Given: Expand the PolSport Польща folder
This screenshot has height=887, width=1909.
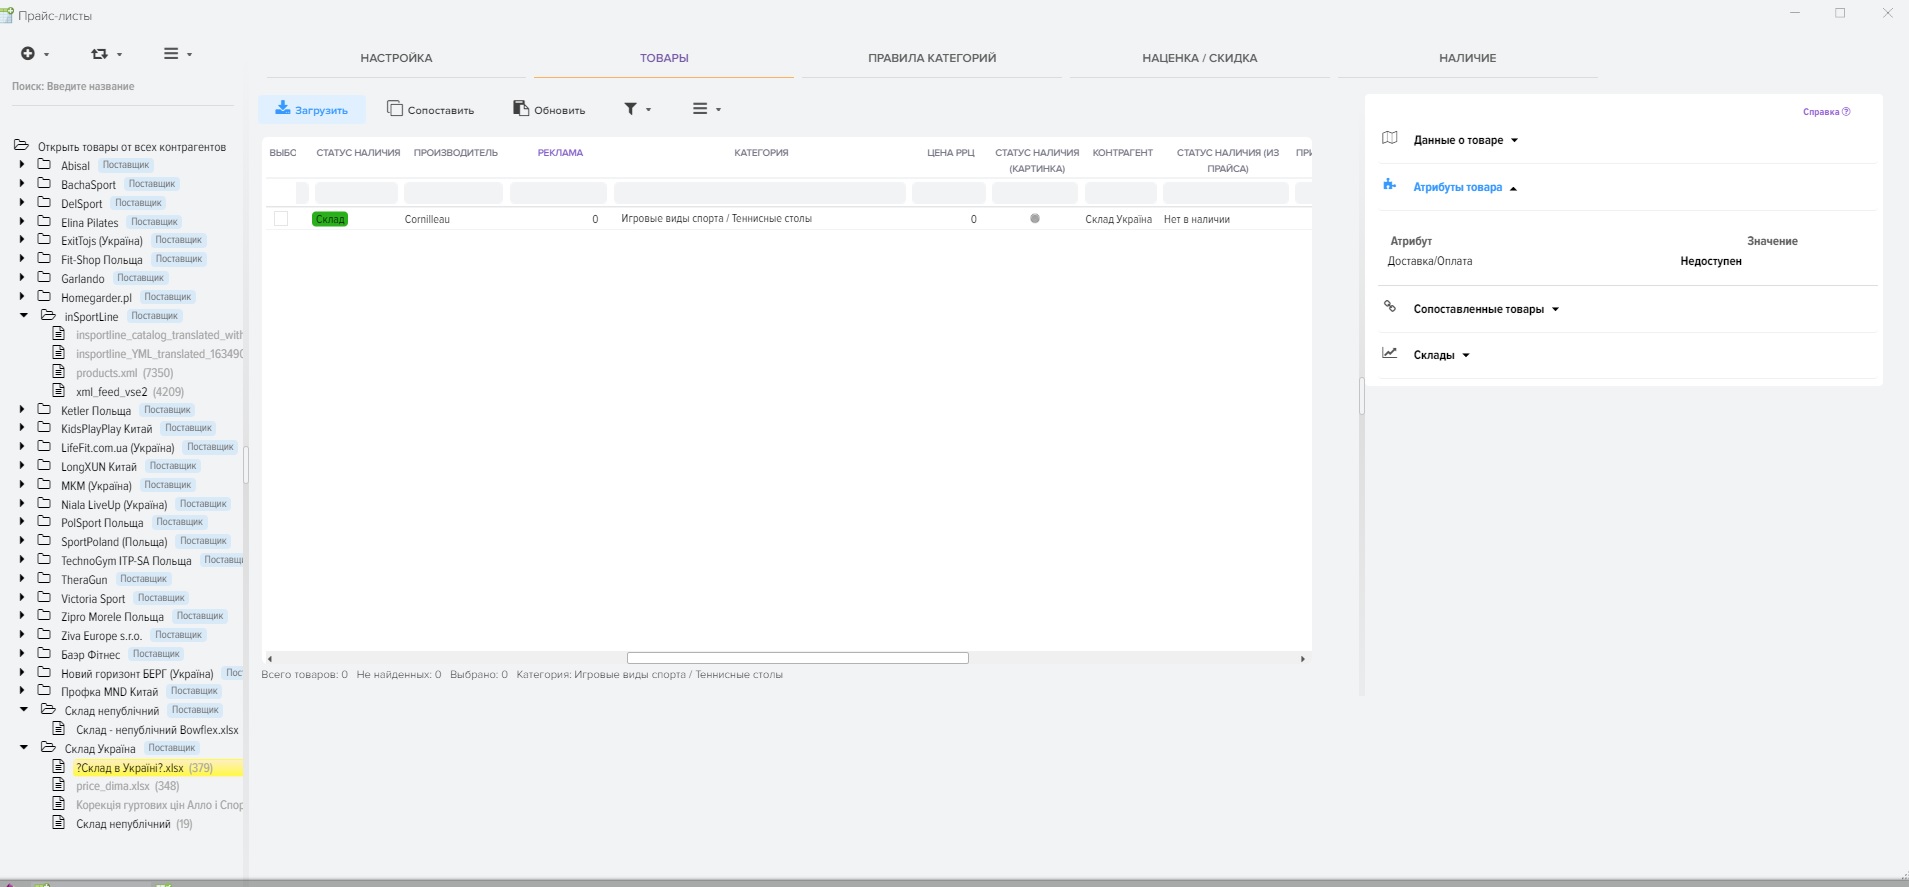Looking at the screenshot, I should 22,521.
